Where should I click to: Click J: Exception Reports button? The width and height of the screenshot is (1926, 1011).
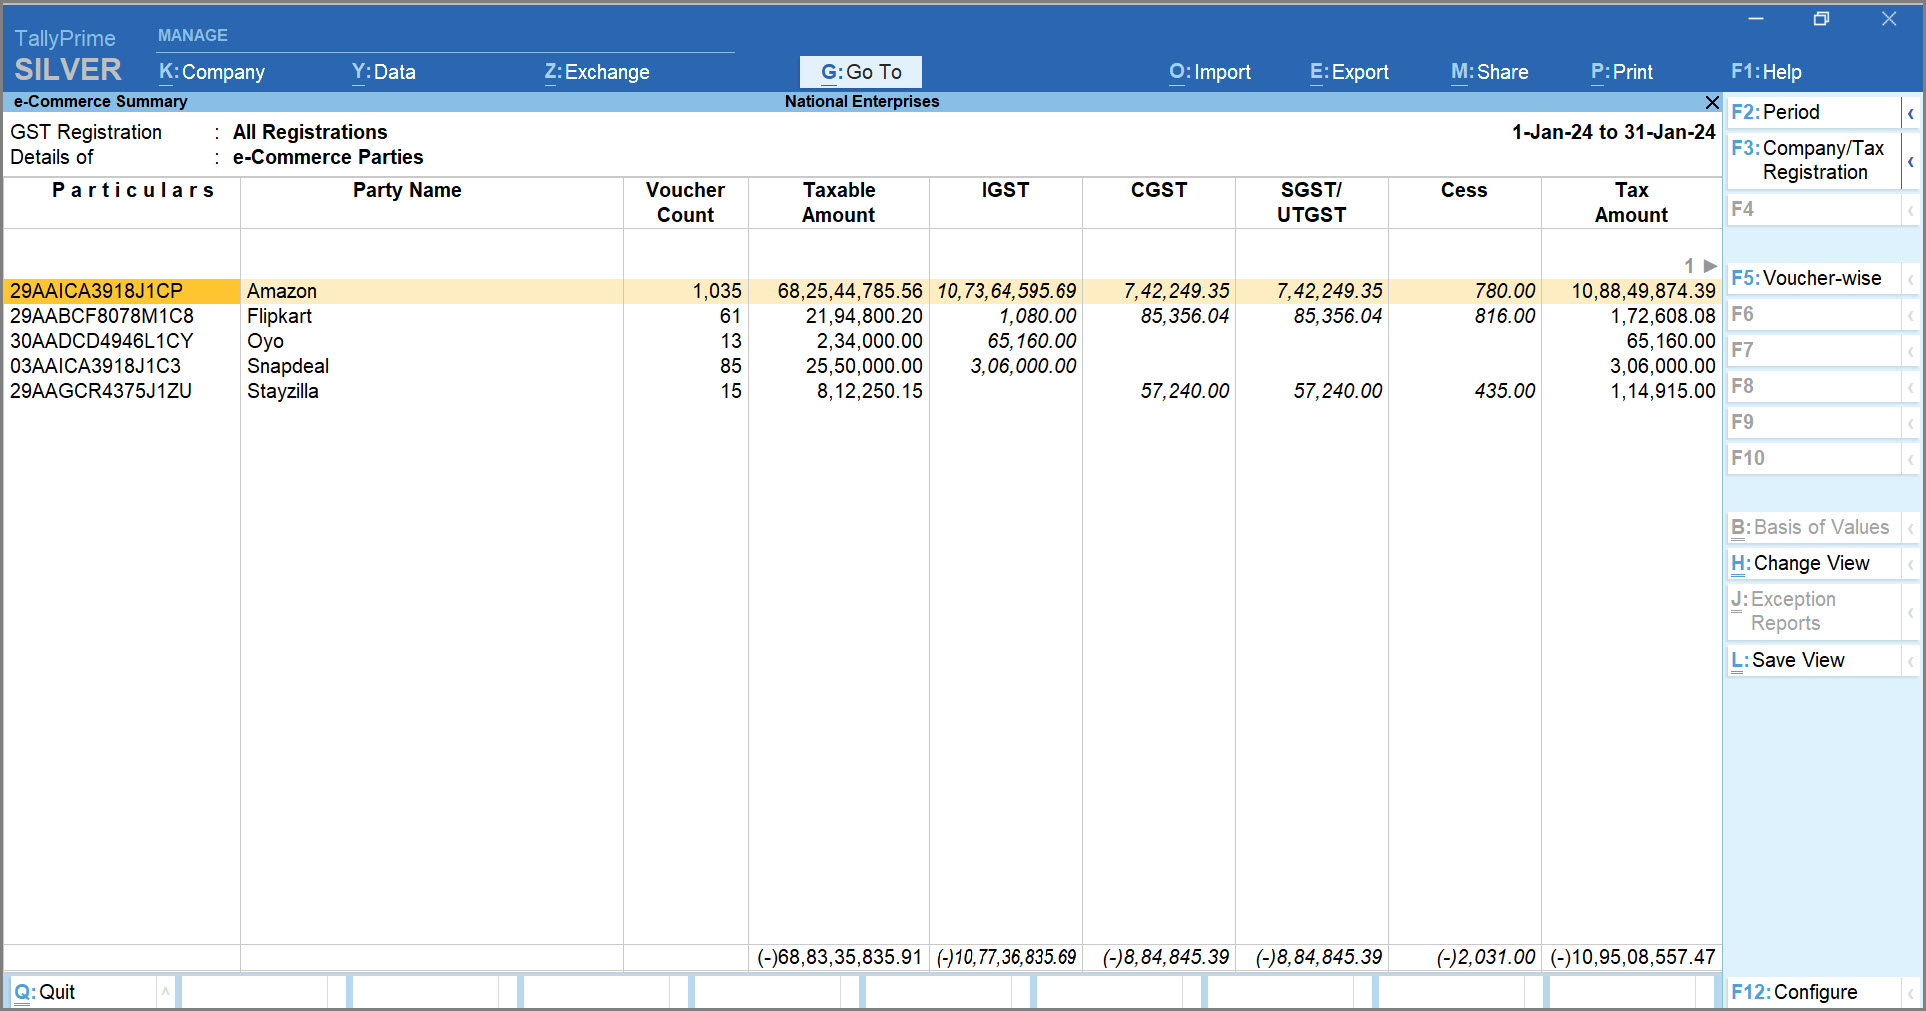(1813, 612)
